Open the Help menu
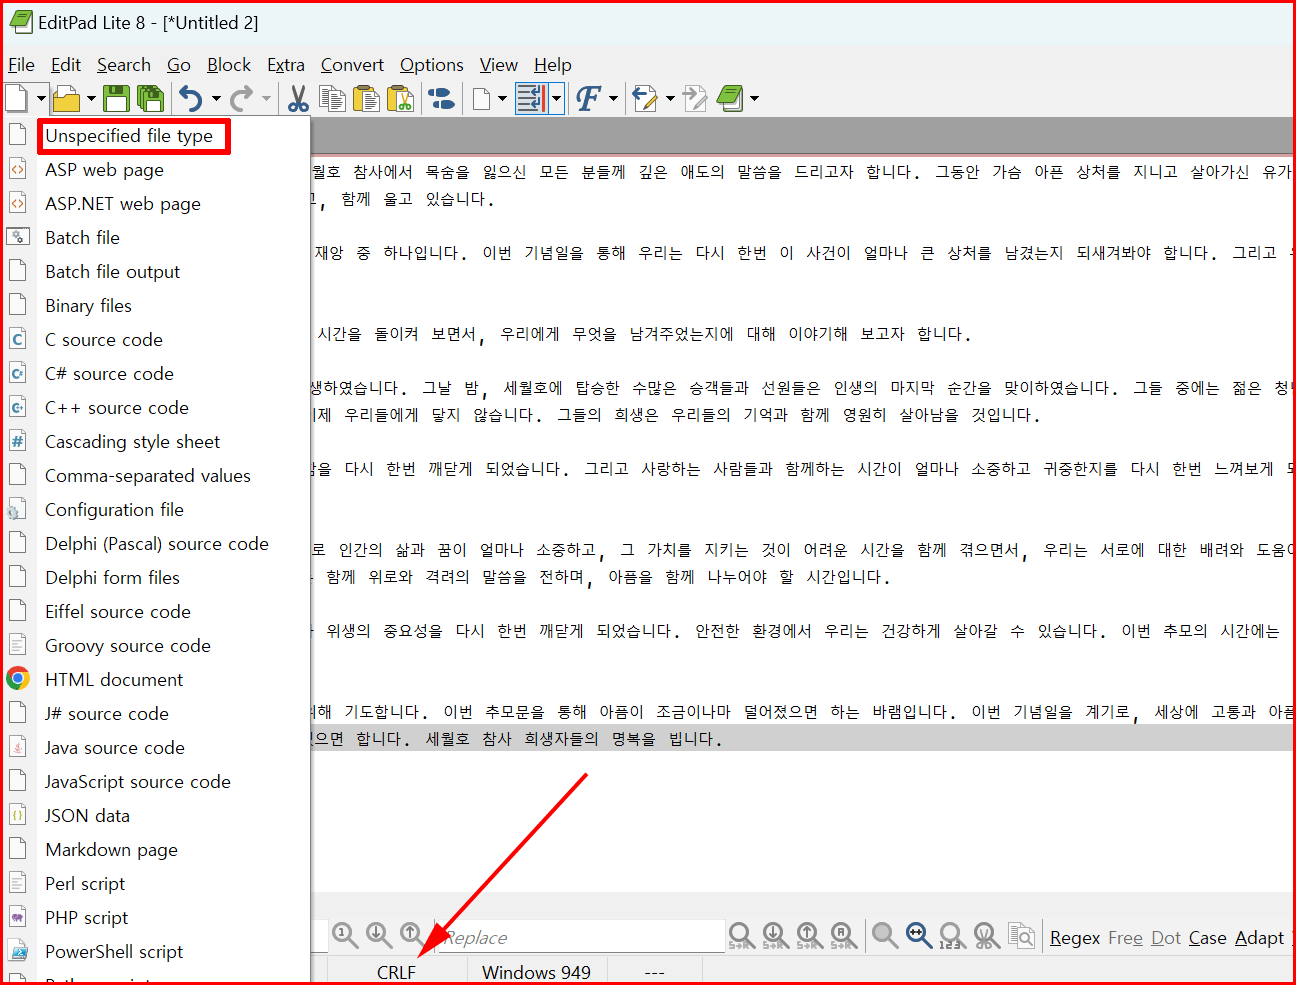The height and width of the screenshot is (985, 1296). pyautogui.click(x=553, y=65)
